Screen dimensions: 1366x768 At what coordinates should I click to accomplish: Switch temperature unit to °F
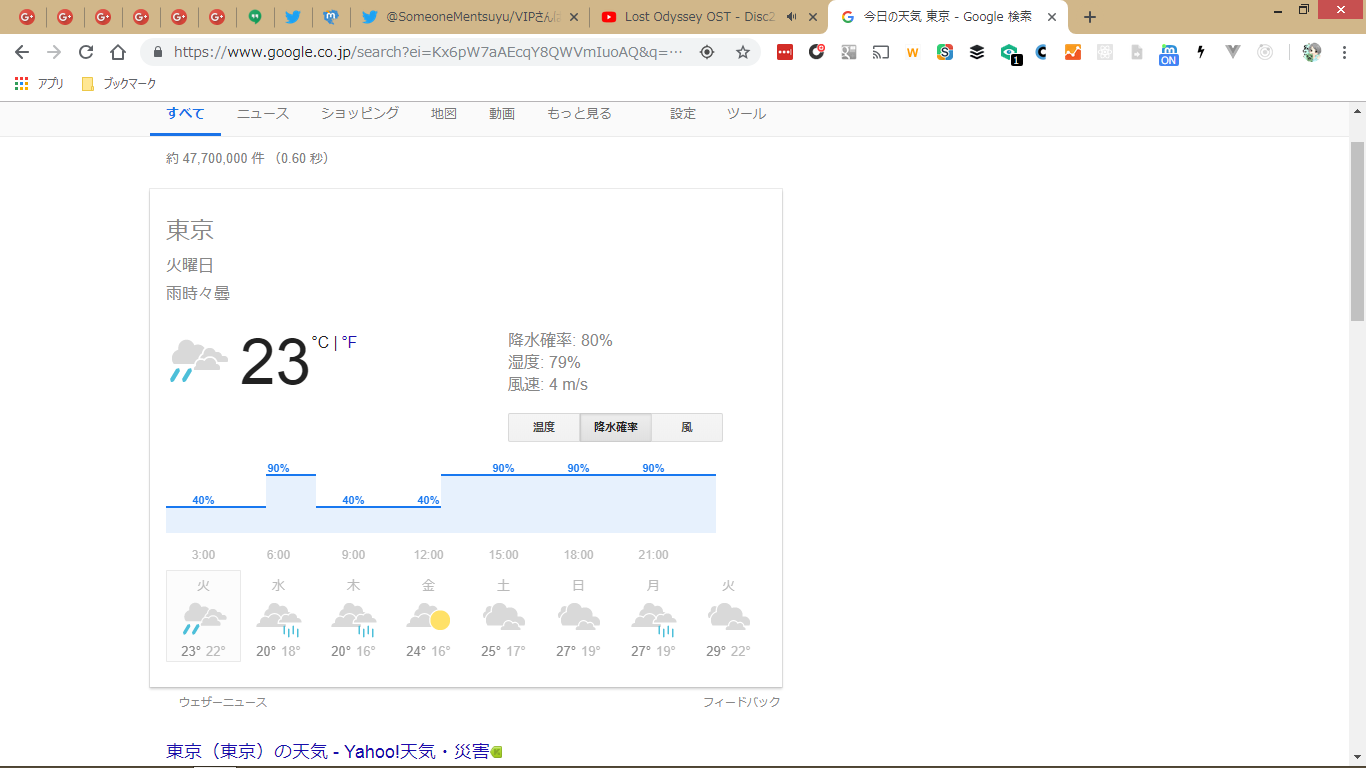click(349, 343)
